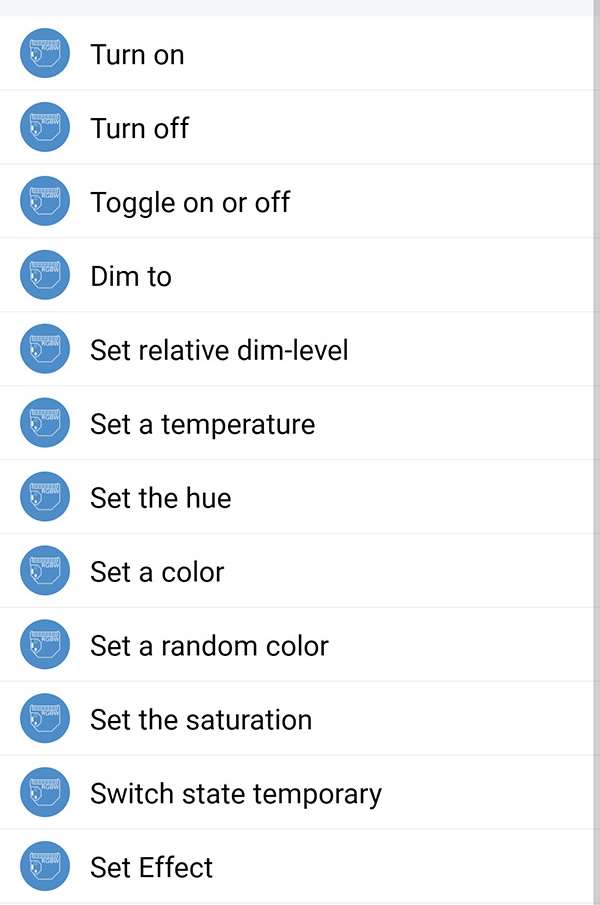Click the RGBW icon beside Turn on
Image resolution: width=600 pixels, height=905 pixels.
coord(45,54)
